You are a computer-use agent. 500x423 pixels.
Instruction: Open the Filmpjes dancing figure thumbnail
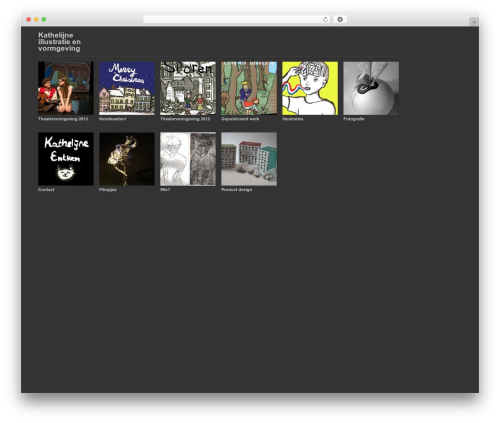(127, 159)
